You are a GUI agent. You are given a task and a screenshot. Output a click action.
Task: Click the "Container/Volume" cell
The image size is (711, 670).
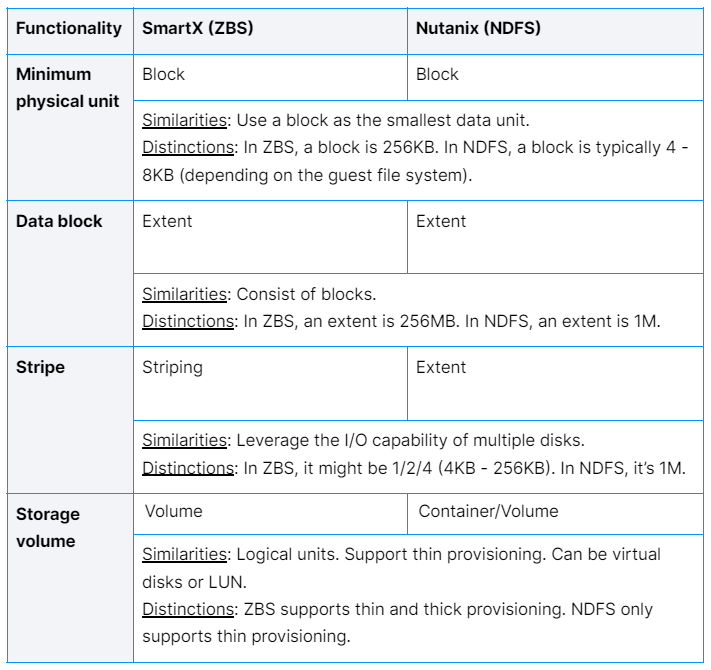click(488, 511)
